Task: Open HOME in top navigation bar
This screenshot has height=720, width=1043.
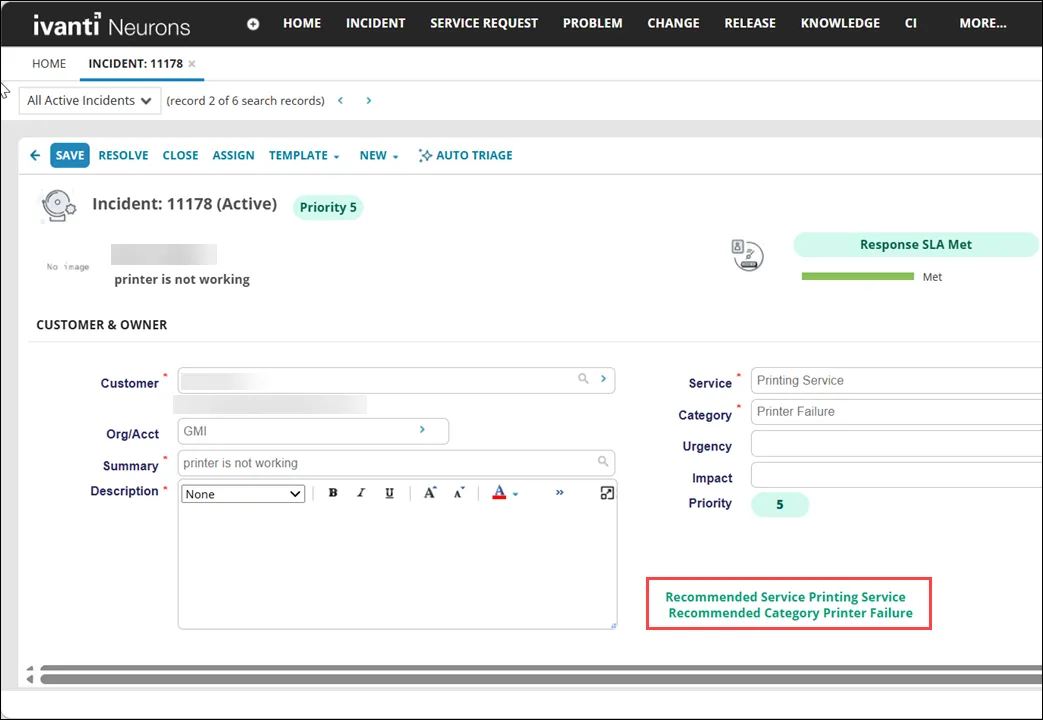Action: pos(302,23)
